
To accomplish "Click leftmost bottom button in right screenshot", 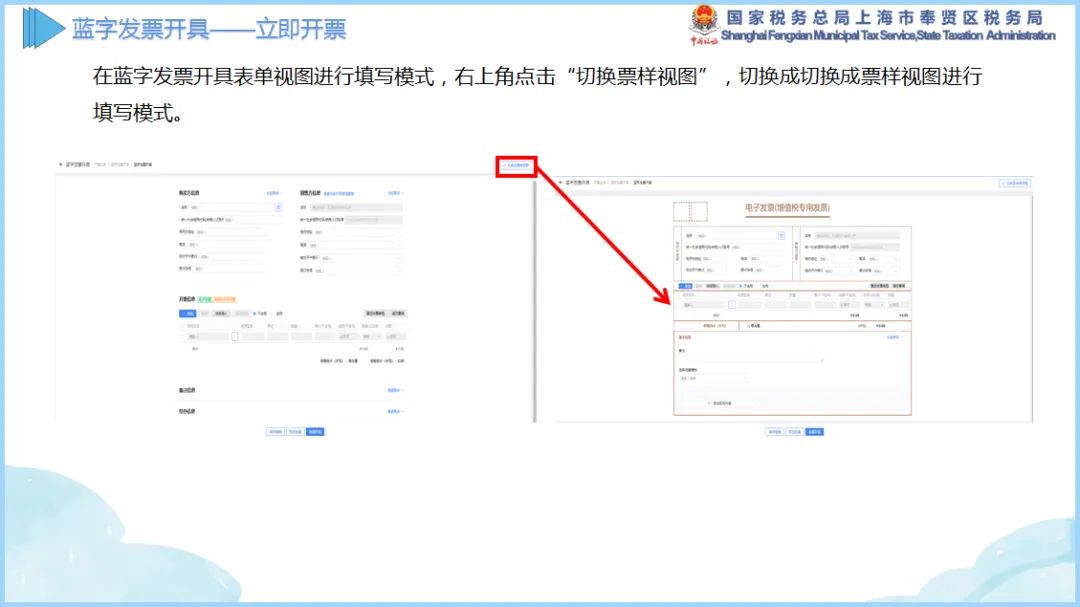I will 775,432.
